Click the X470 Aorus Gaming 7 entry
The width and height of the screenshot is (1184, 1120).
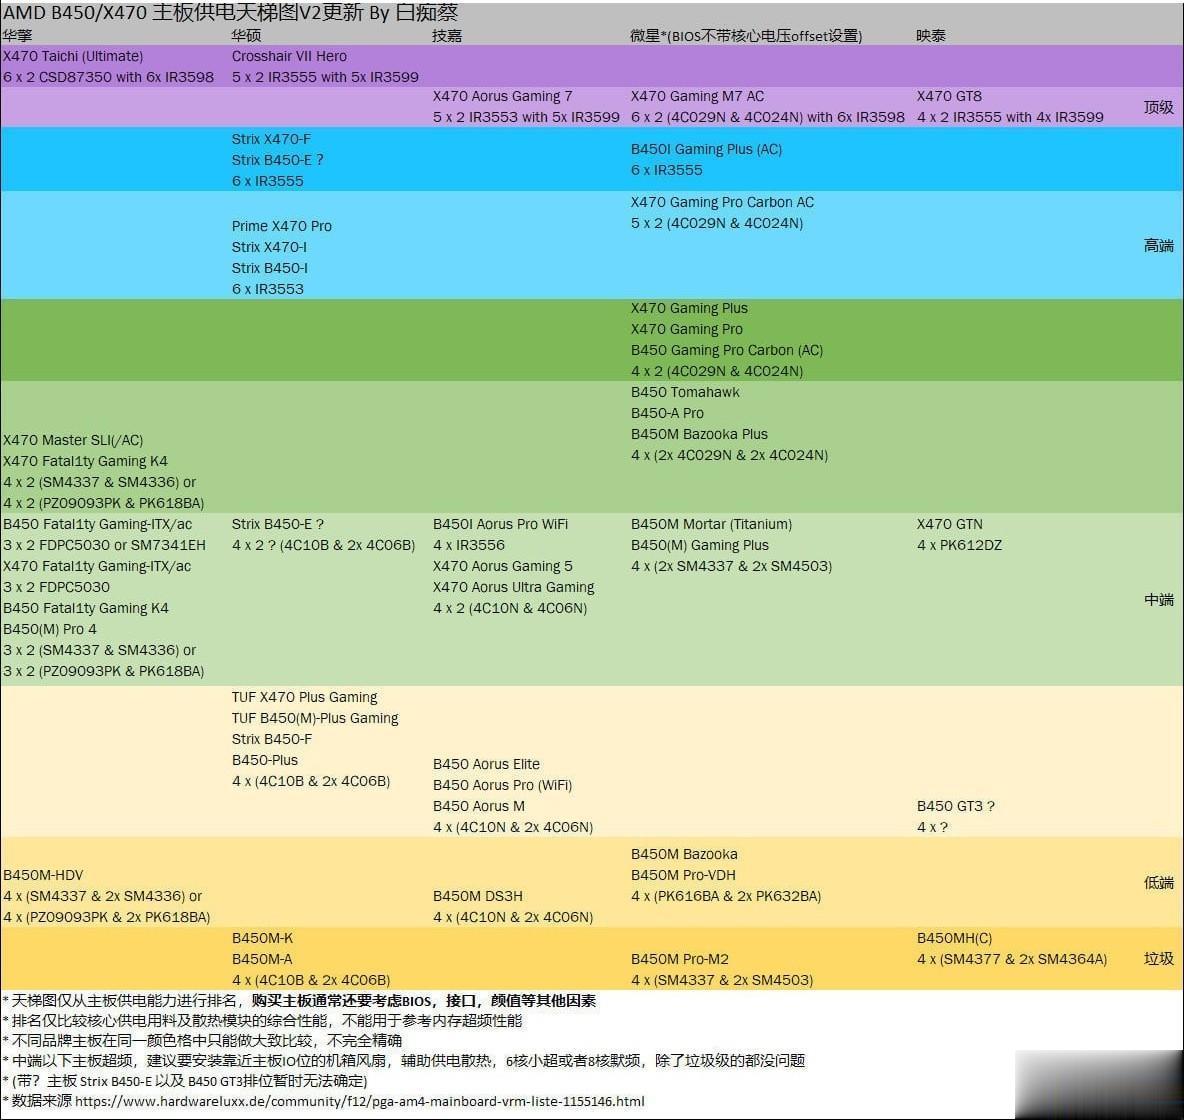[503, 96]
